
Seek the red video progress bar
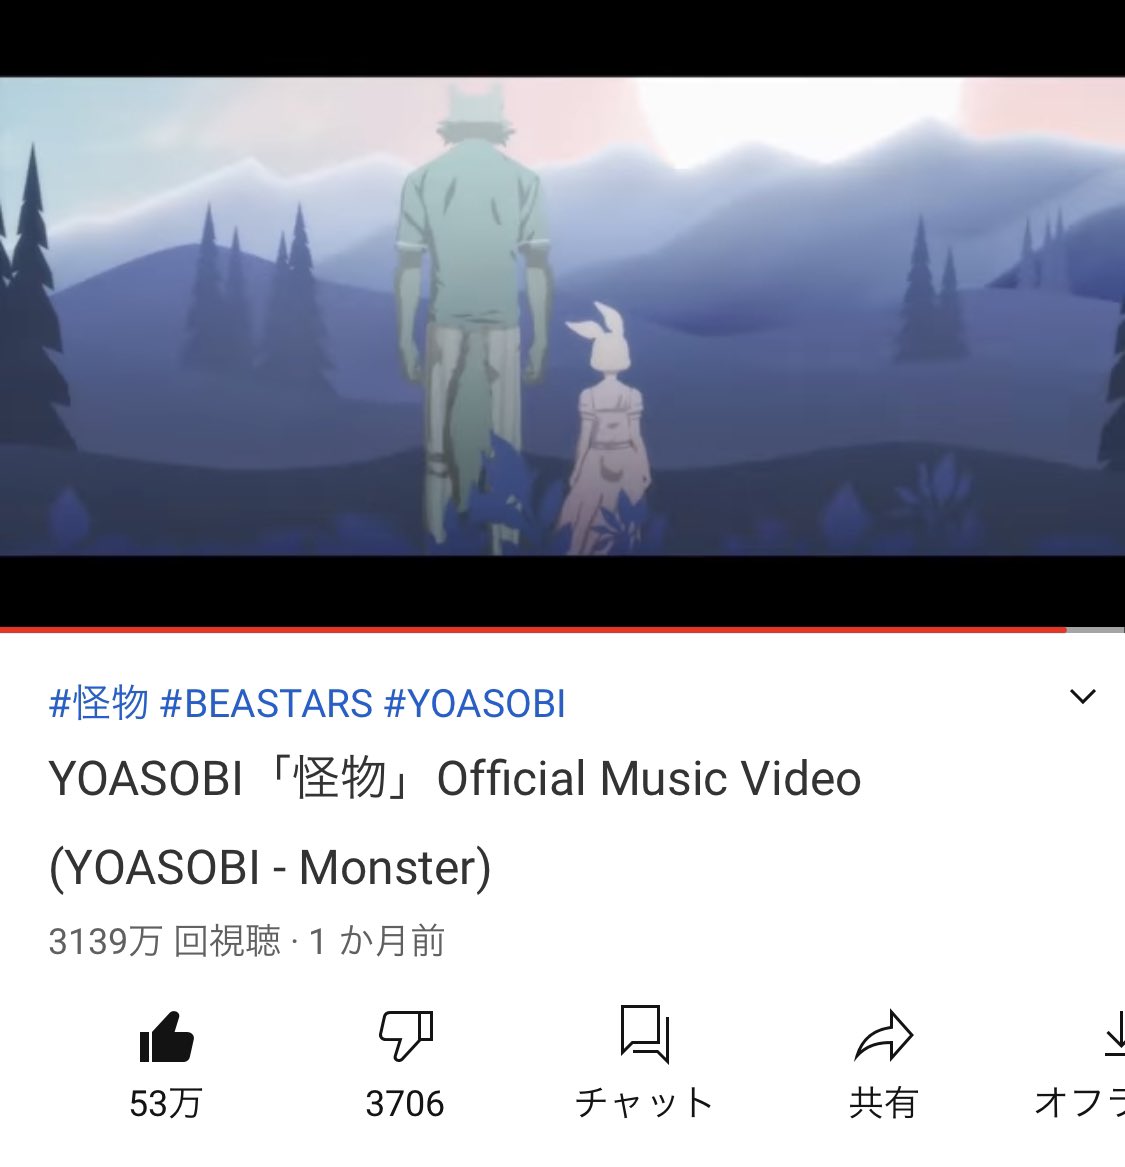pos(533,630)
